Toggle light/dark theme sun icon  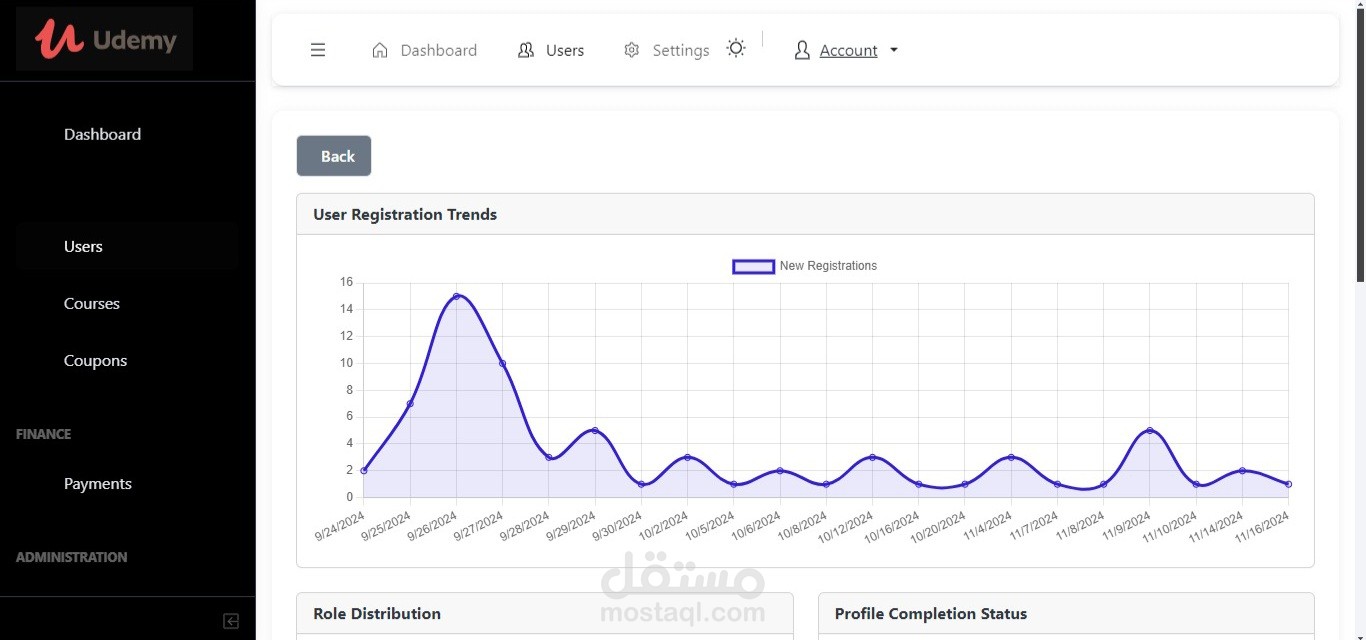click(736, 48)
